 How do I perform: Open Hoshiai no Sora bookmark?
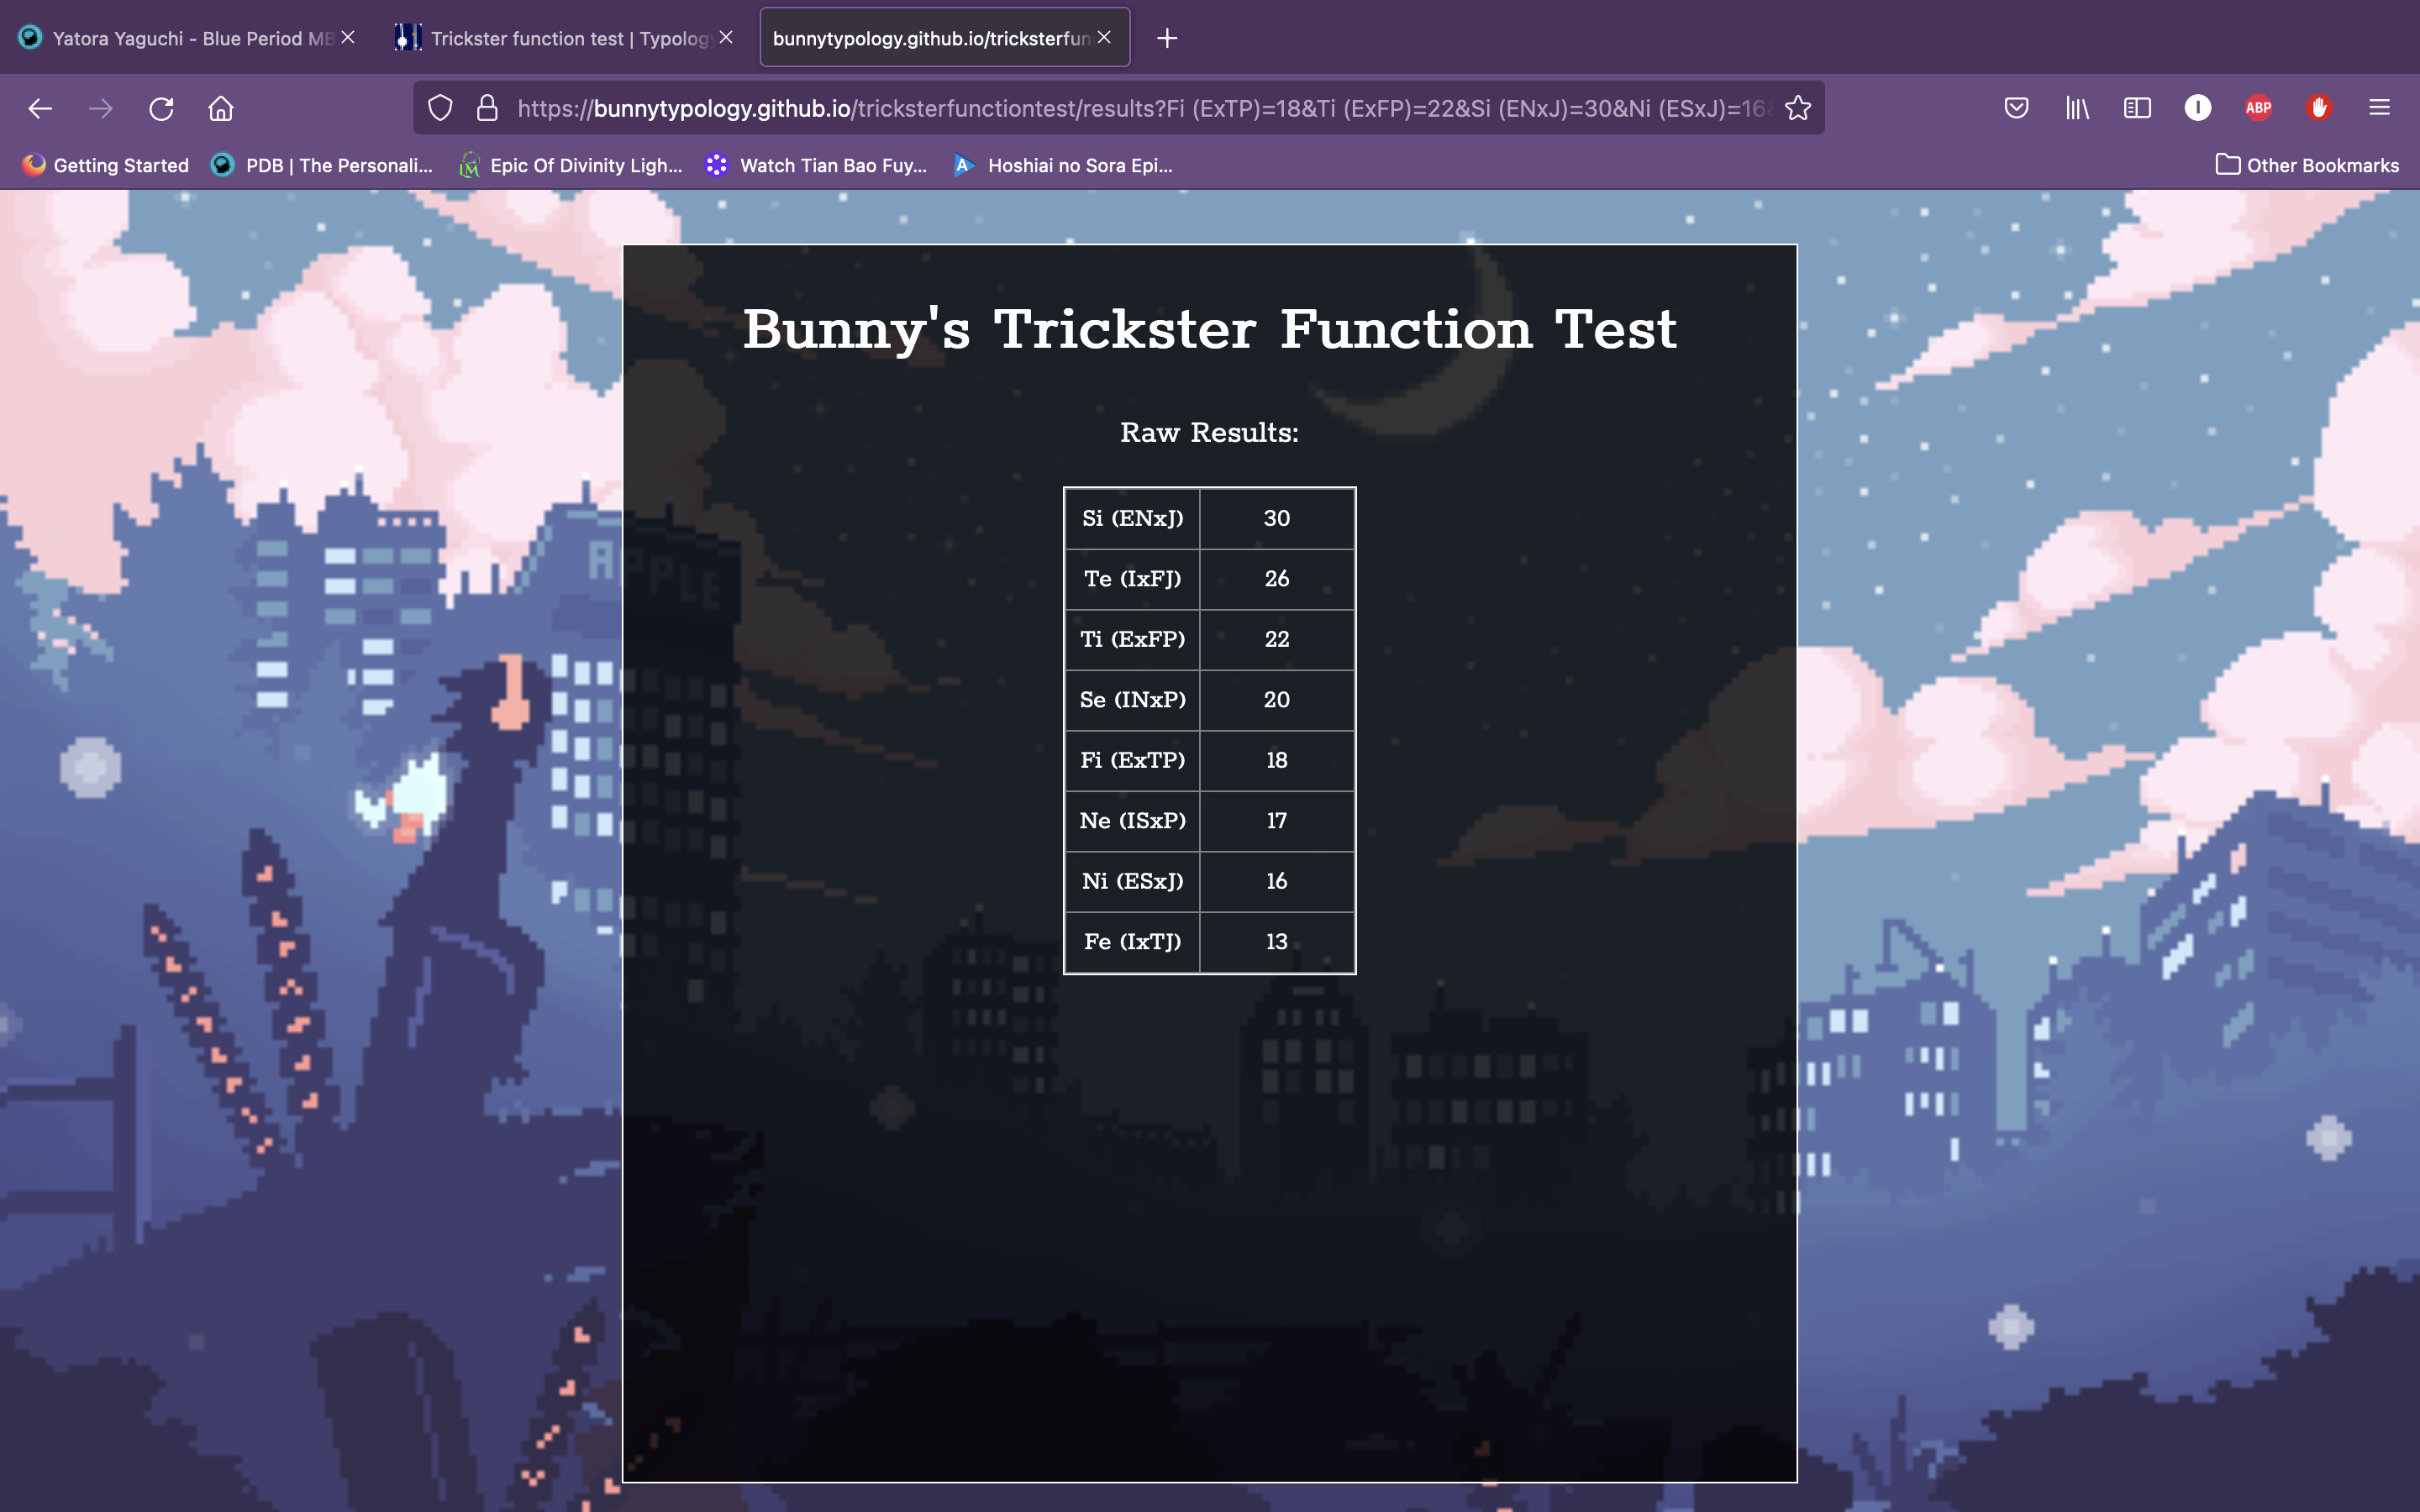(x=1063, y=165)
